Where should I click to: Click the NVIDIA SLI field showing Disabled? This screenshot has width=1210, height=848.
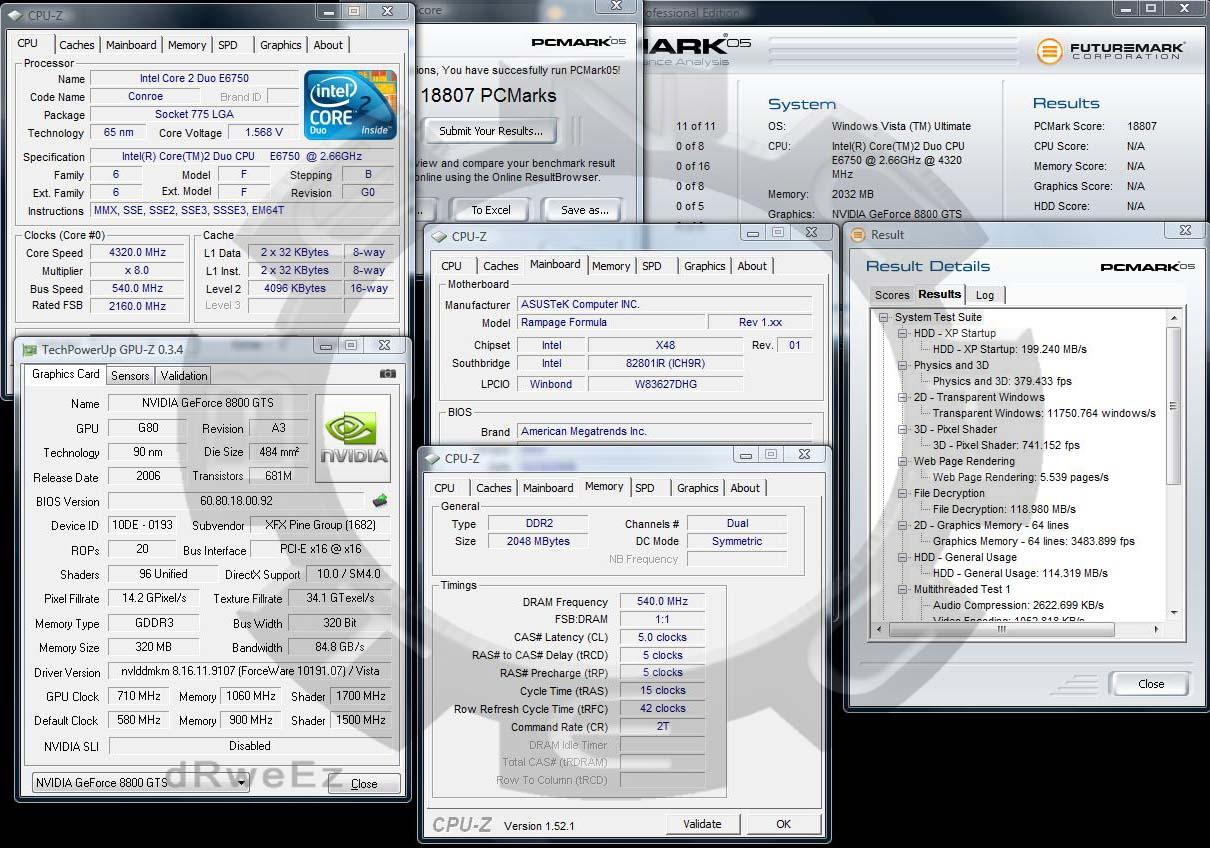pyautogui.click(x=249, y=746)
